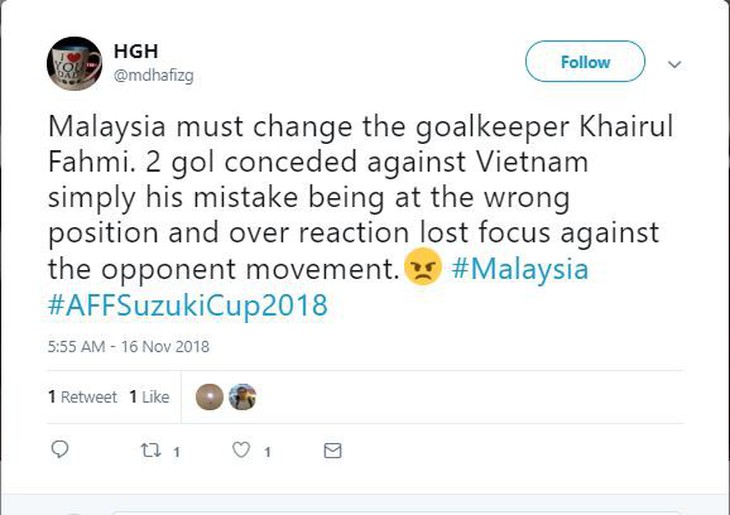Viewport: 730px width, 515px height.
Task: Open the #Malaysia hashtag
Action: pos(520,270)
